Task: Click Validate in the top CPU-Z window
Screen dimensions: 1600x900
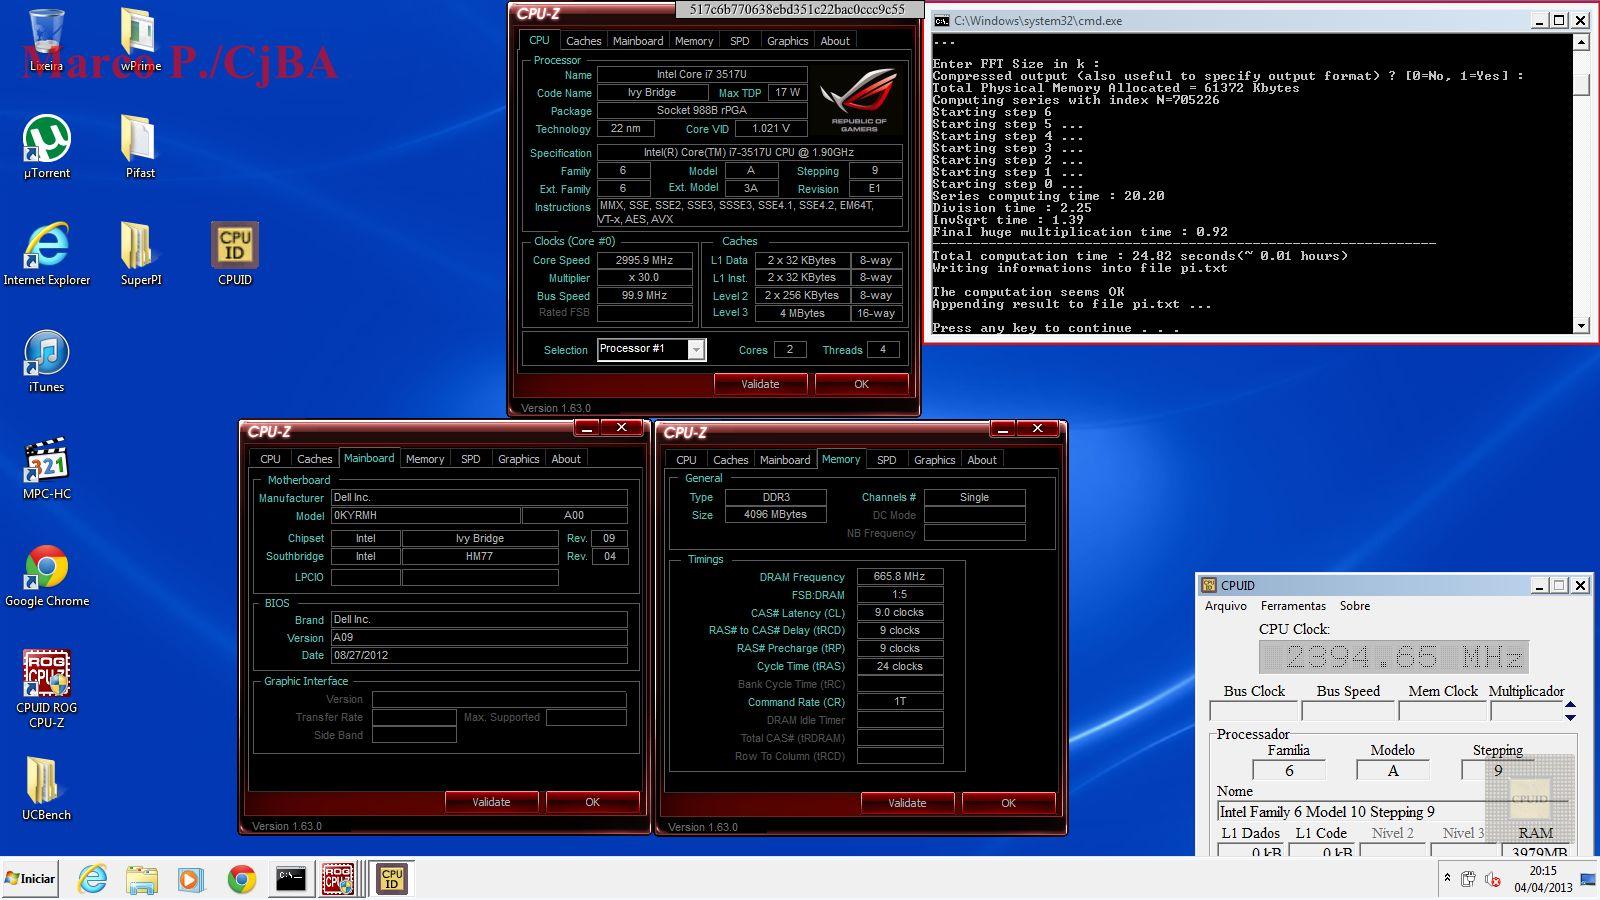Action: (x=760, y=384)
